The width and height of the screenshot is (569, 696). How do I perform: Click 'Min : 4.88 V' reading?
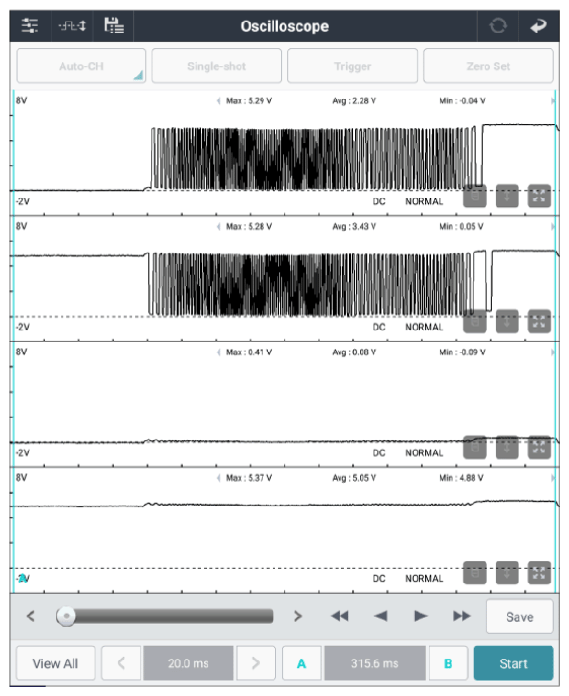click(461, 478)
